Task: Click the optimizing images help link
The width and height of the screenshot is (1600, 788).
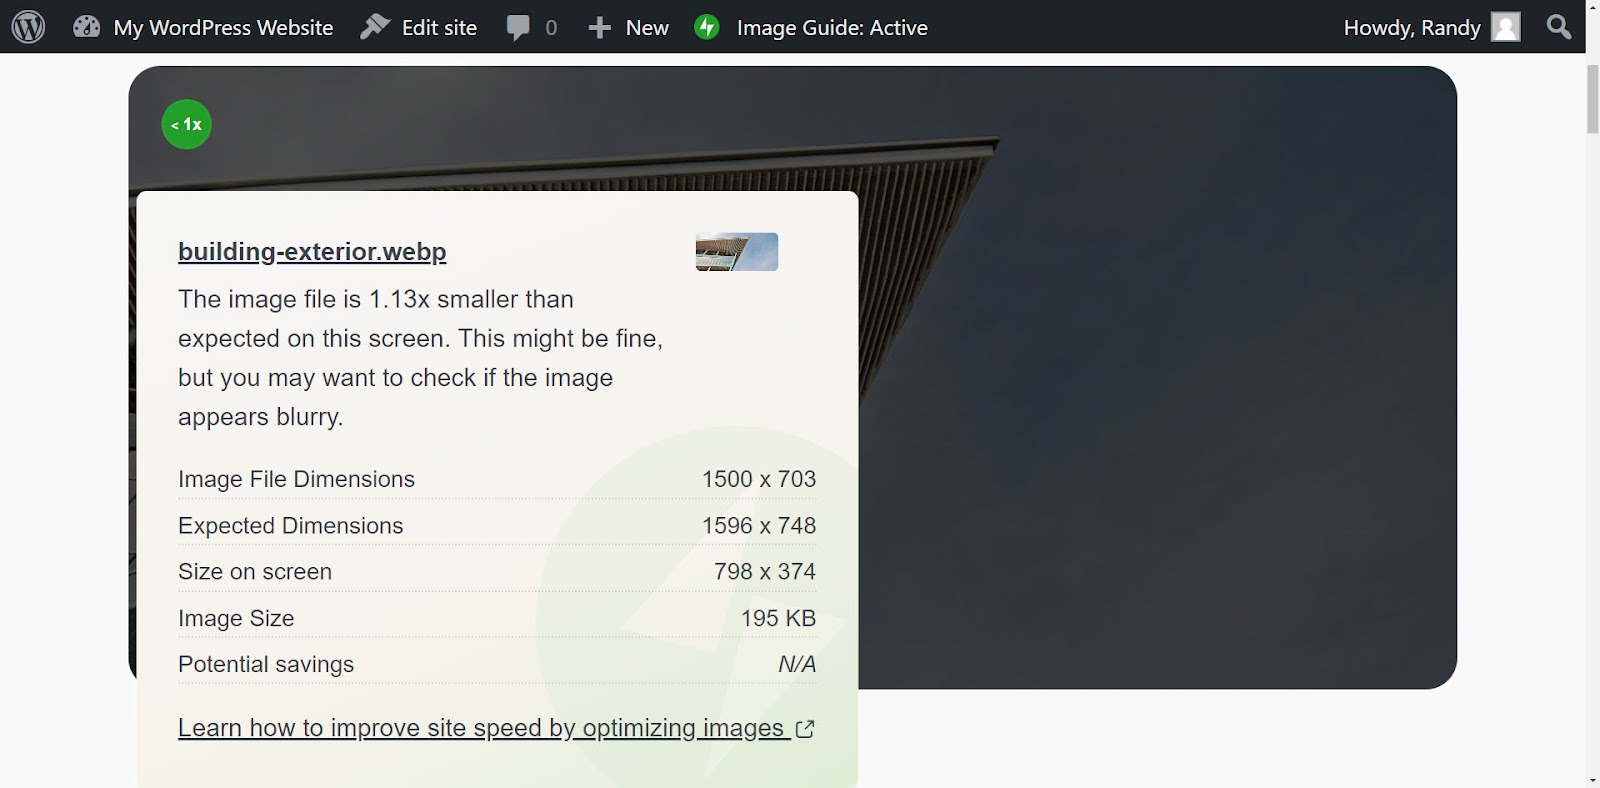Action: pyautogui.click(x=481, y=728)
